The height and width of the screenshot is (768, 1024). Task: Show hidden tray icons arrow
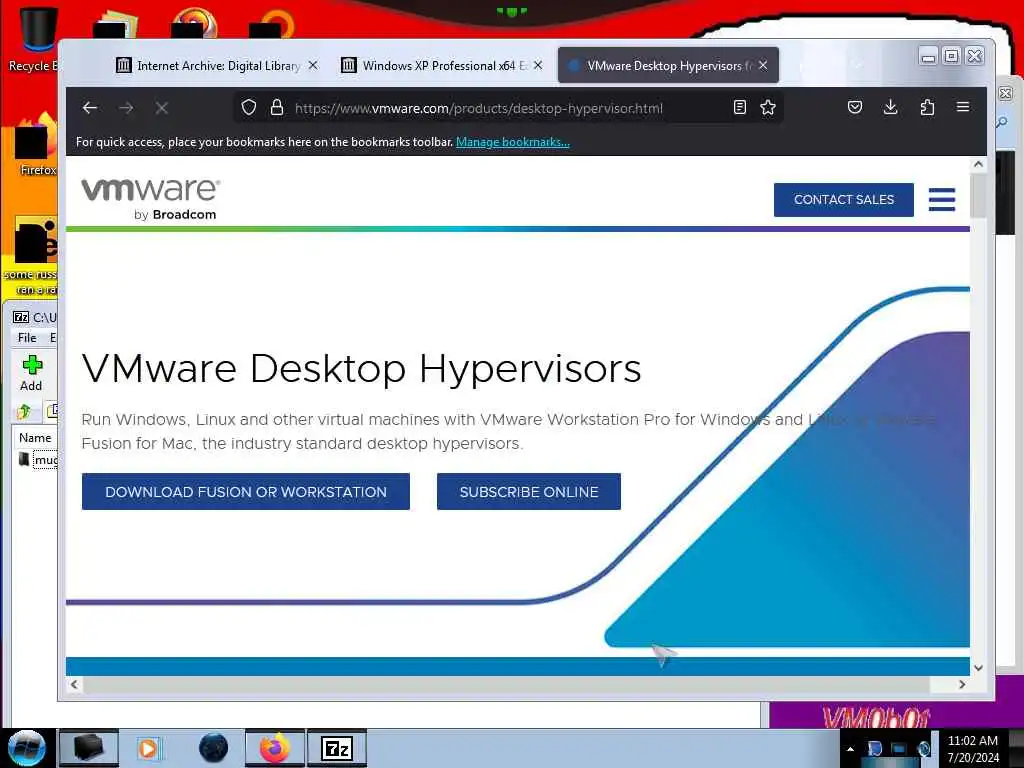pyautogui.click(x=850, y=749)
